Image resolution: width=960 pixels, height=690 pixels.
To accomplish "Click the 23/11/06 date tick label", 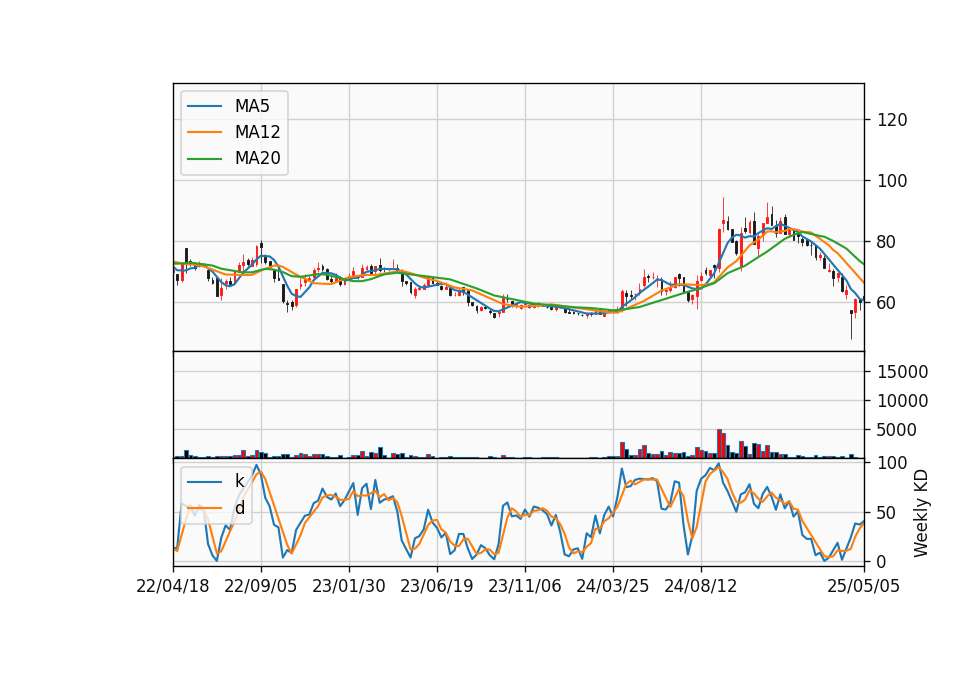I will pos(525,586).
